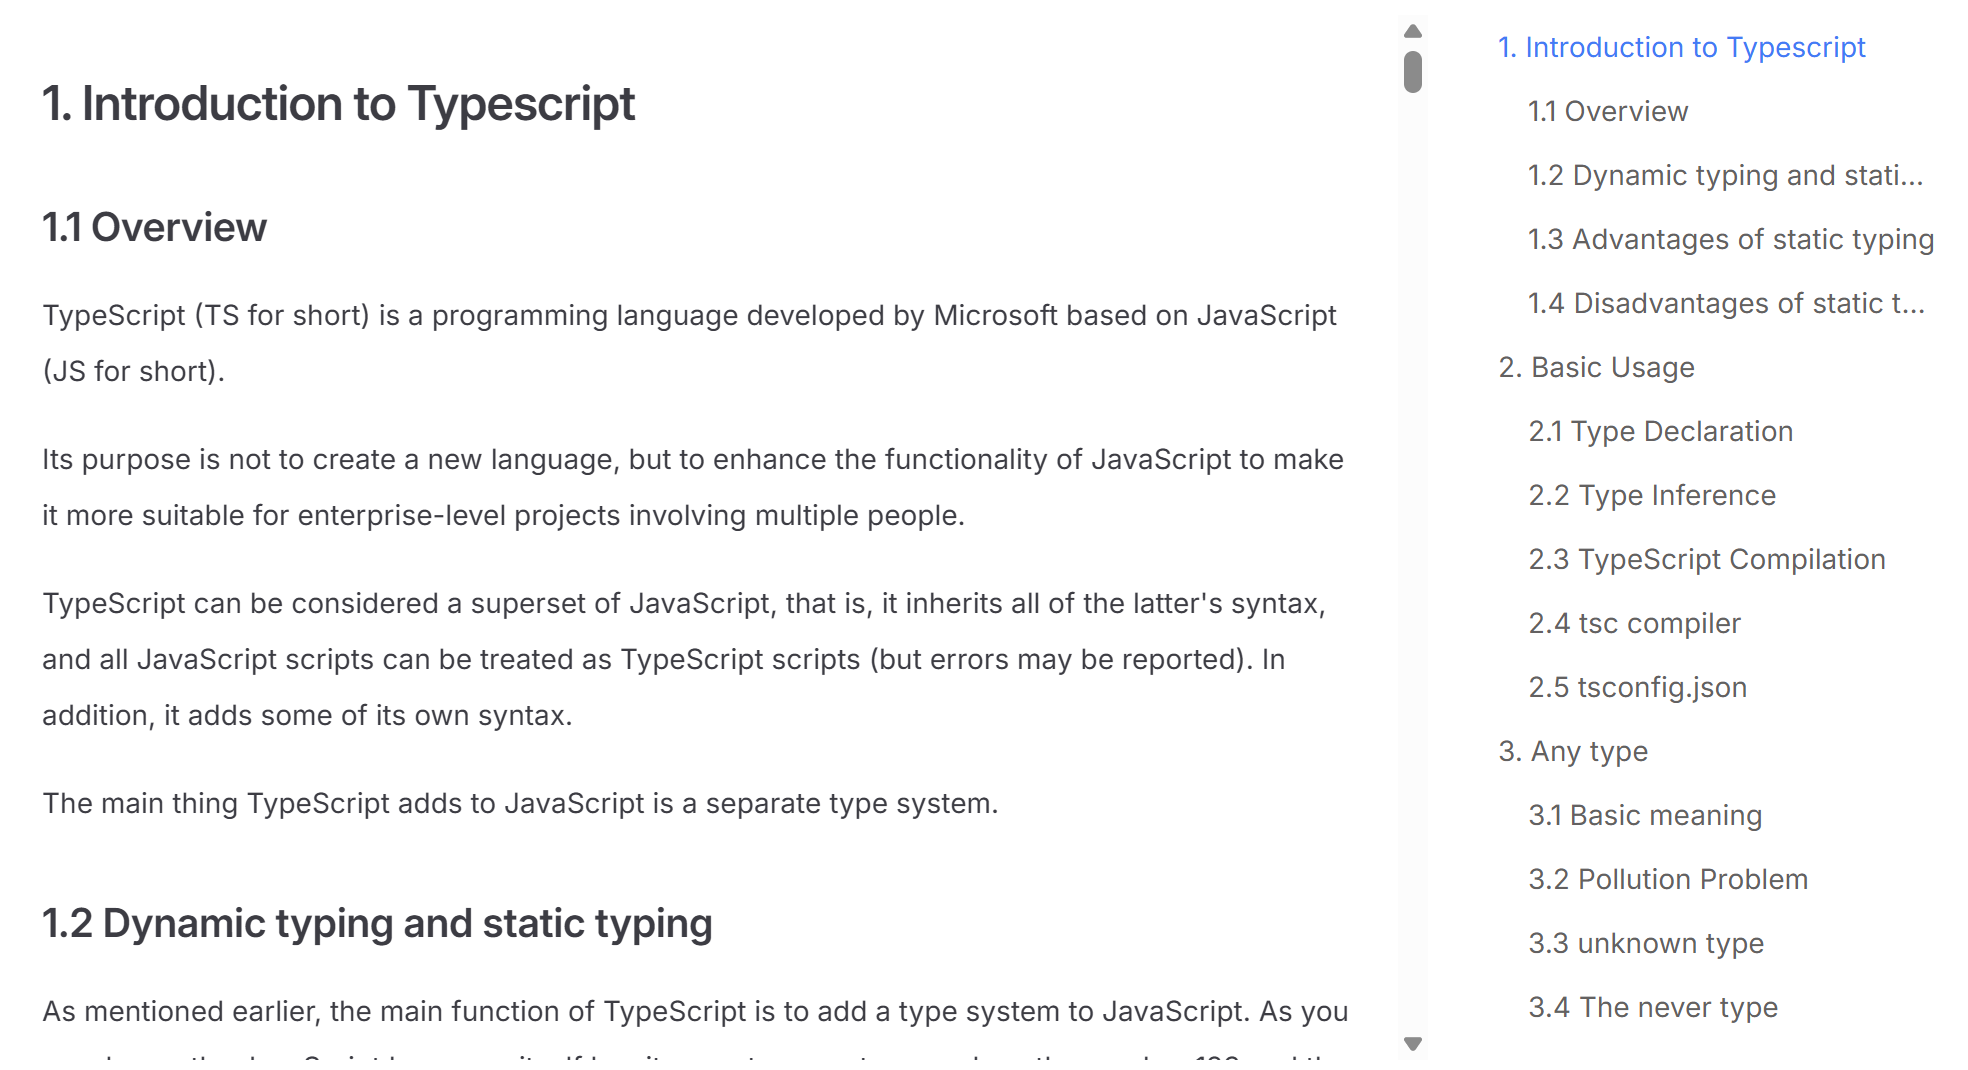1968x1070 pixels.
Task: Click the scrollbar up arrow
Action: 1412,31
